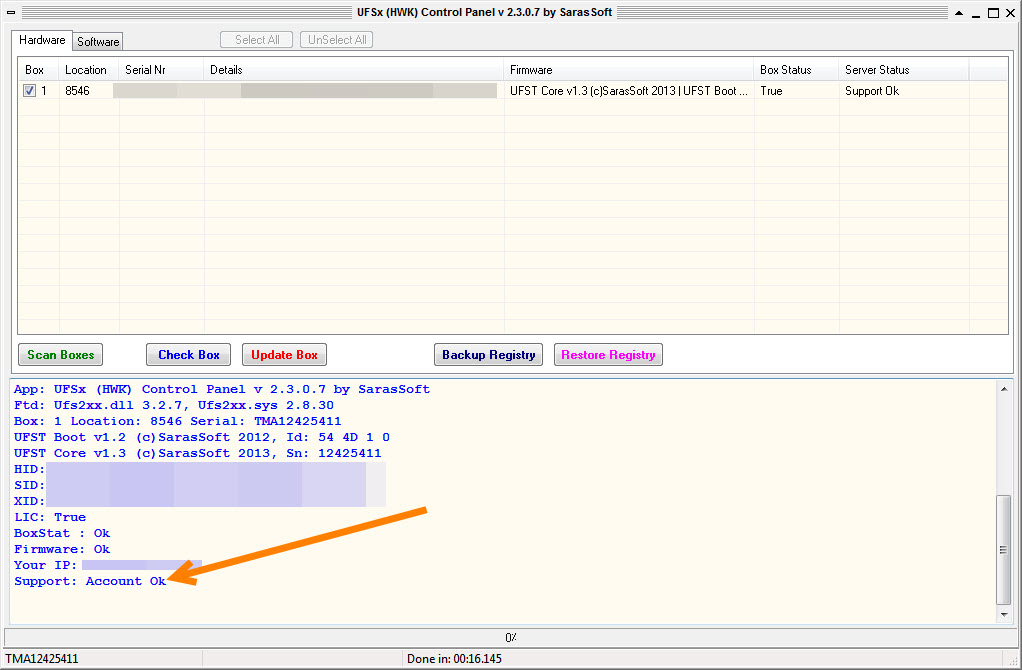Select the firmware cell UFST Core v1.3
Image resolution: width=1022 pixels, height=670 pixels.
coord(629,91)
